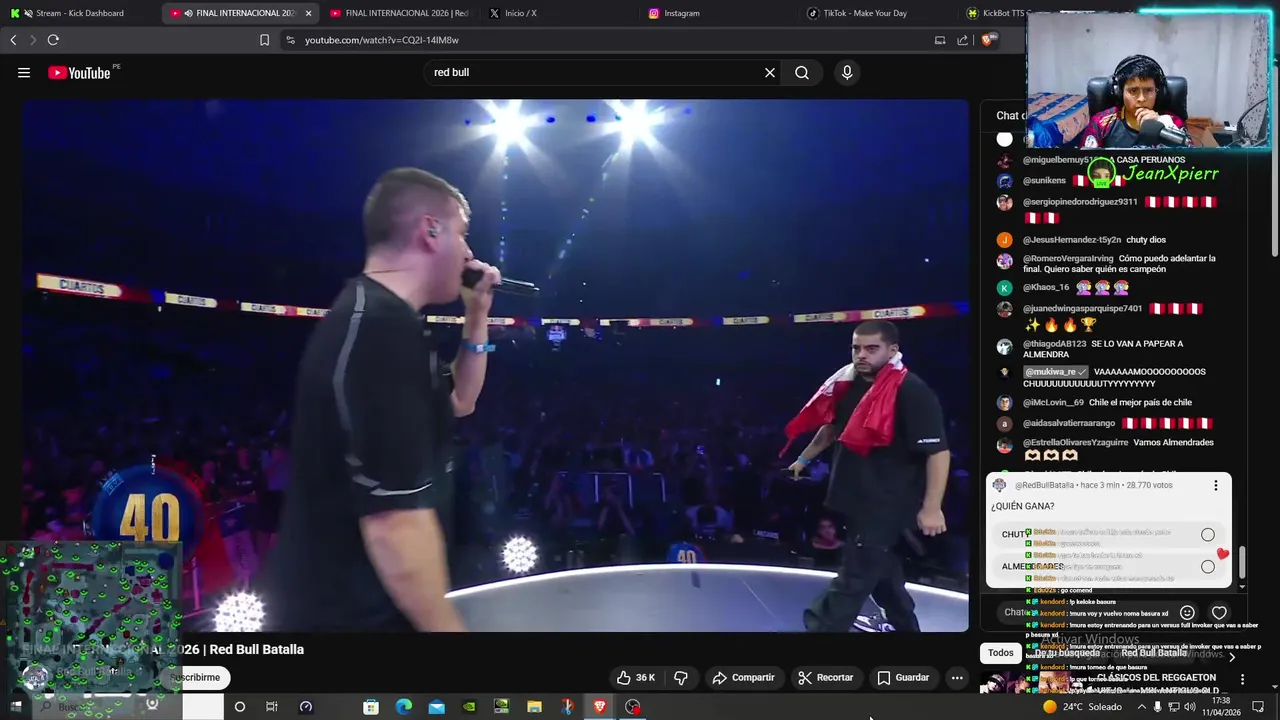
Task: Switch to the KickBot TTS tab
Action: point(995,13)
